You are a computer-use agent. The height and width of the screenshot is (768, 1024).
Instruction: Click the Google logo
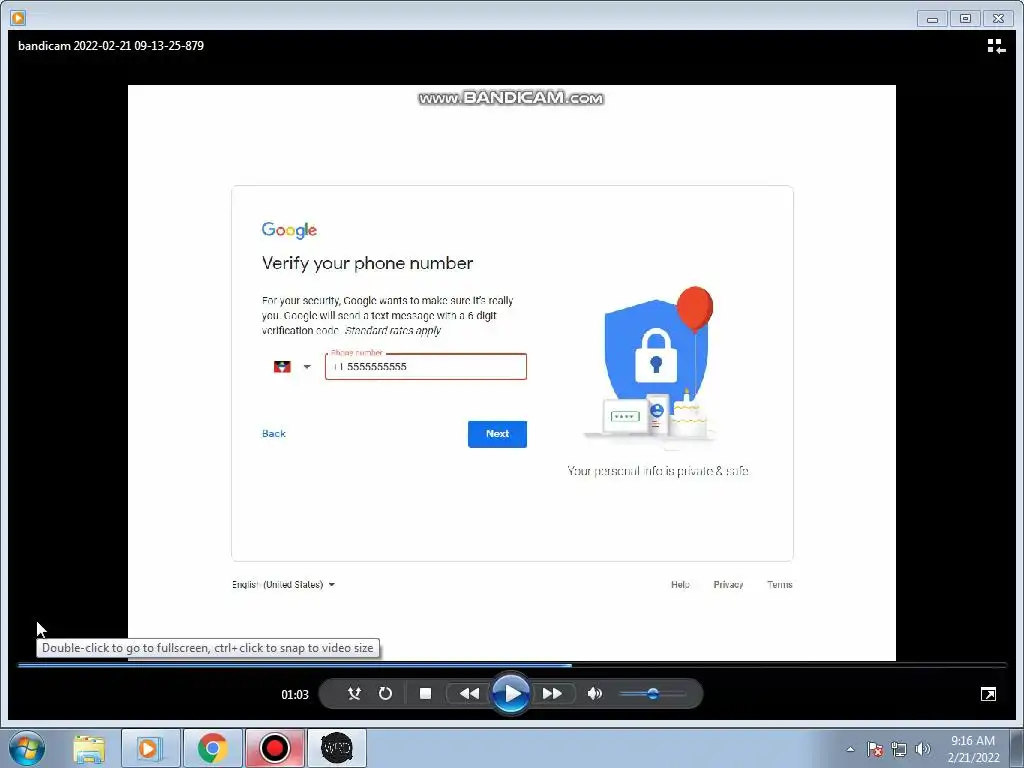289,231
